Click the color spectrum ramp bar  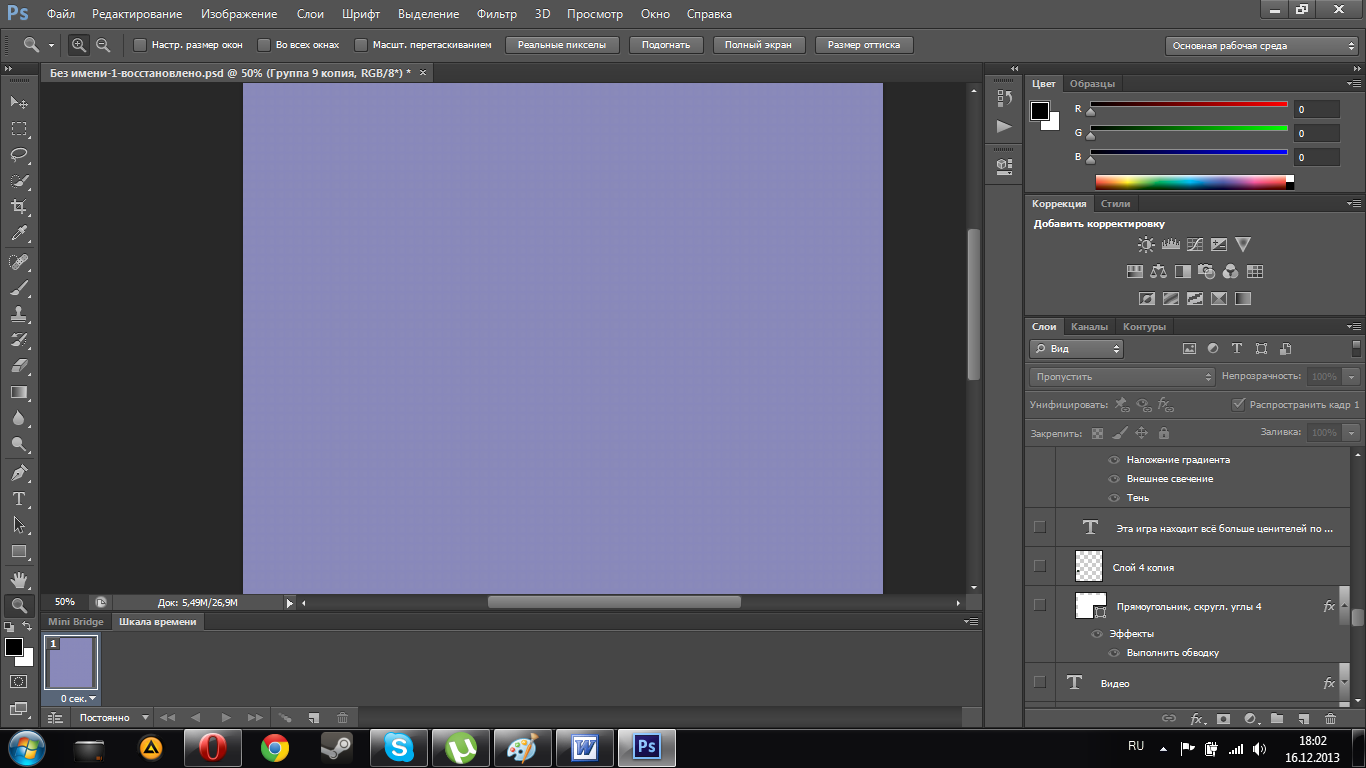pos(1190,182)
